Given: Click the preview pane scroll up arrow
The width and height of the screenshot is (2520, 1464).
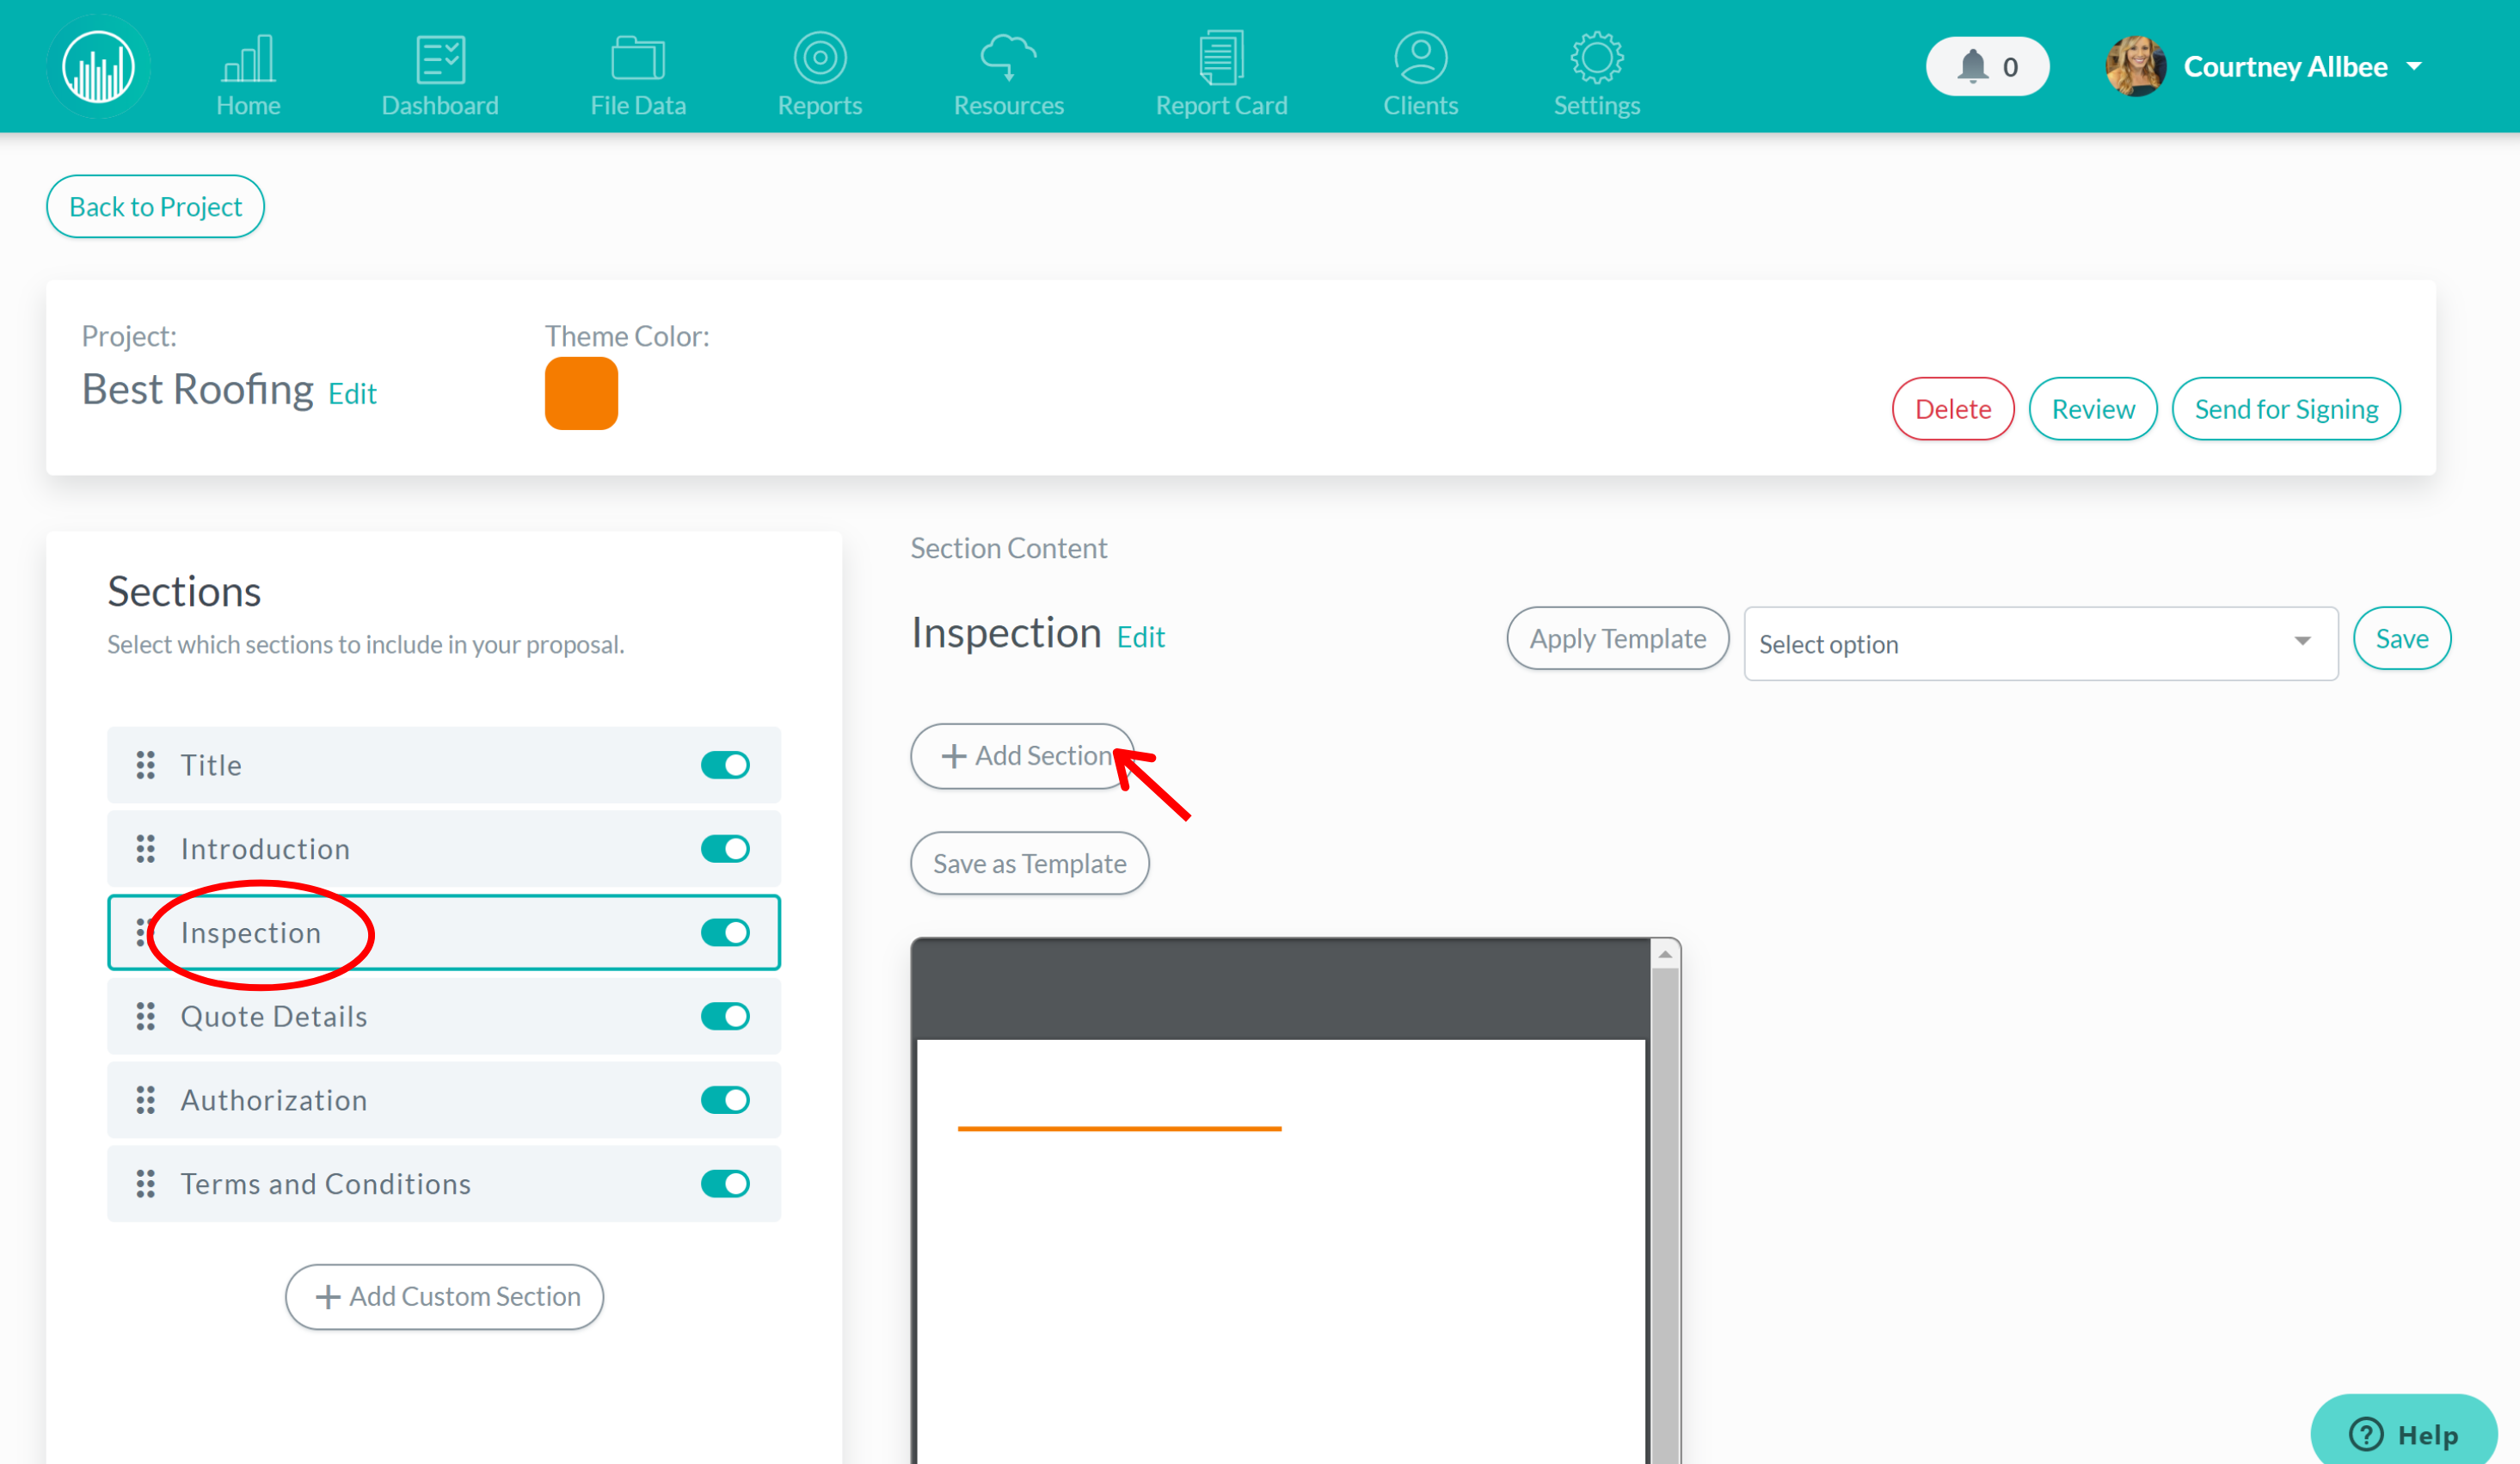Looking at the screenshot, I should pyautogui.click(x=1665, y=954).
